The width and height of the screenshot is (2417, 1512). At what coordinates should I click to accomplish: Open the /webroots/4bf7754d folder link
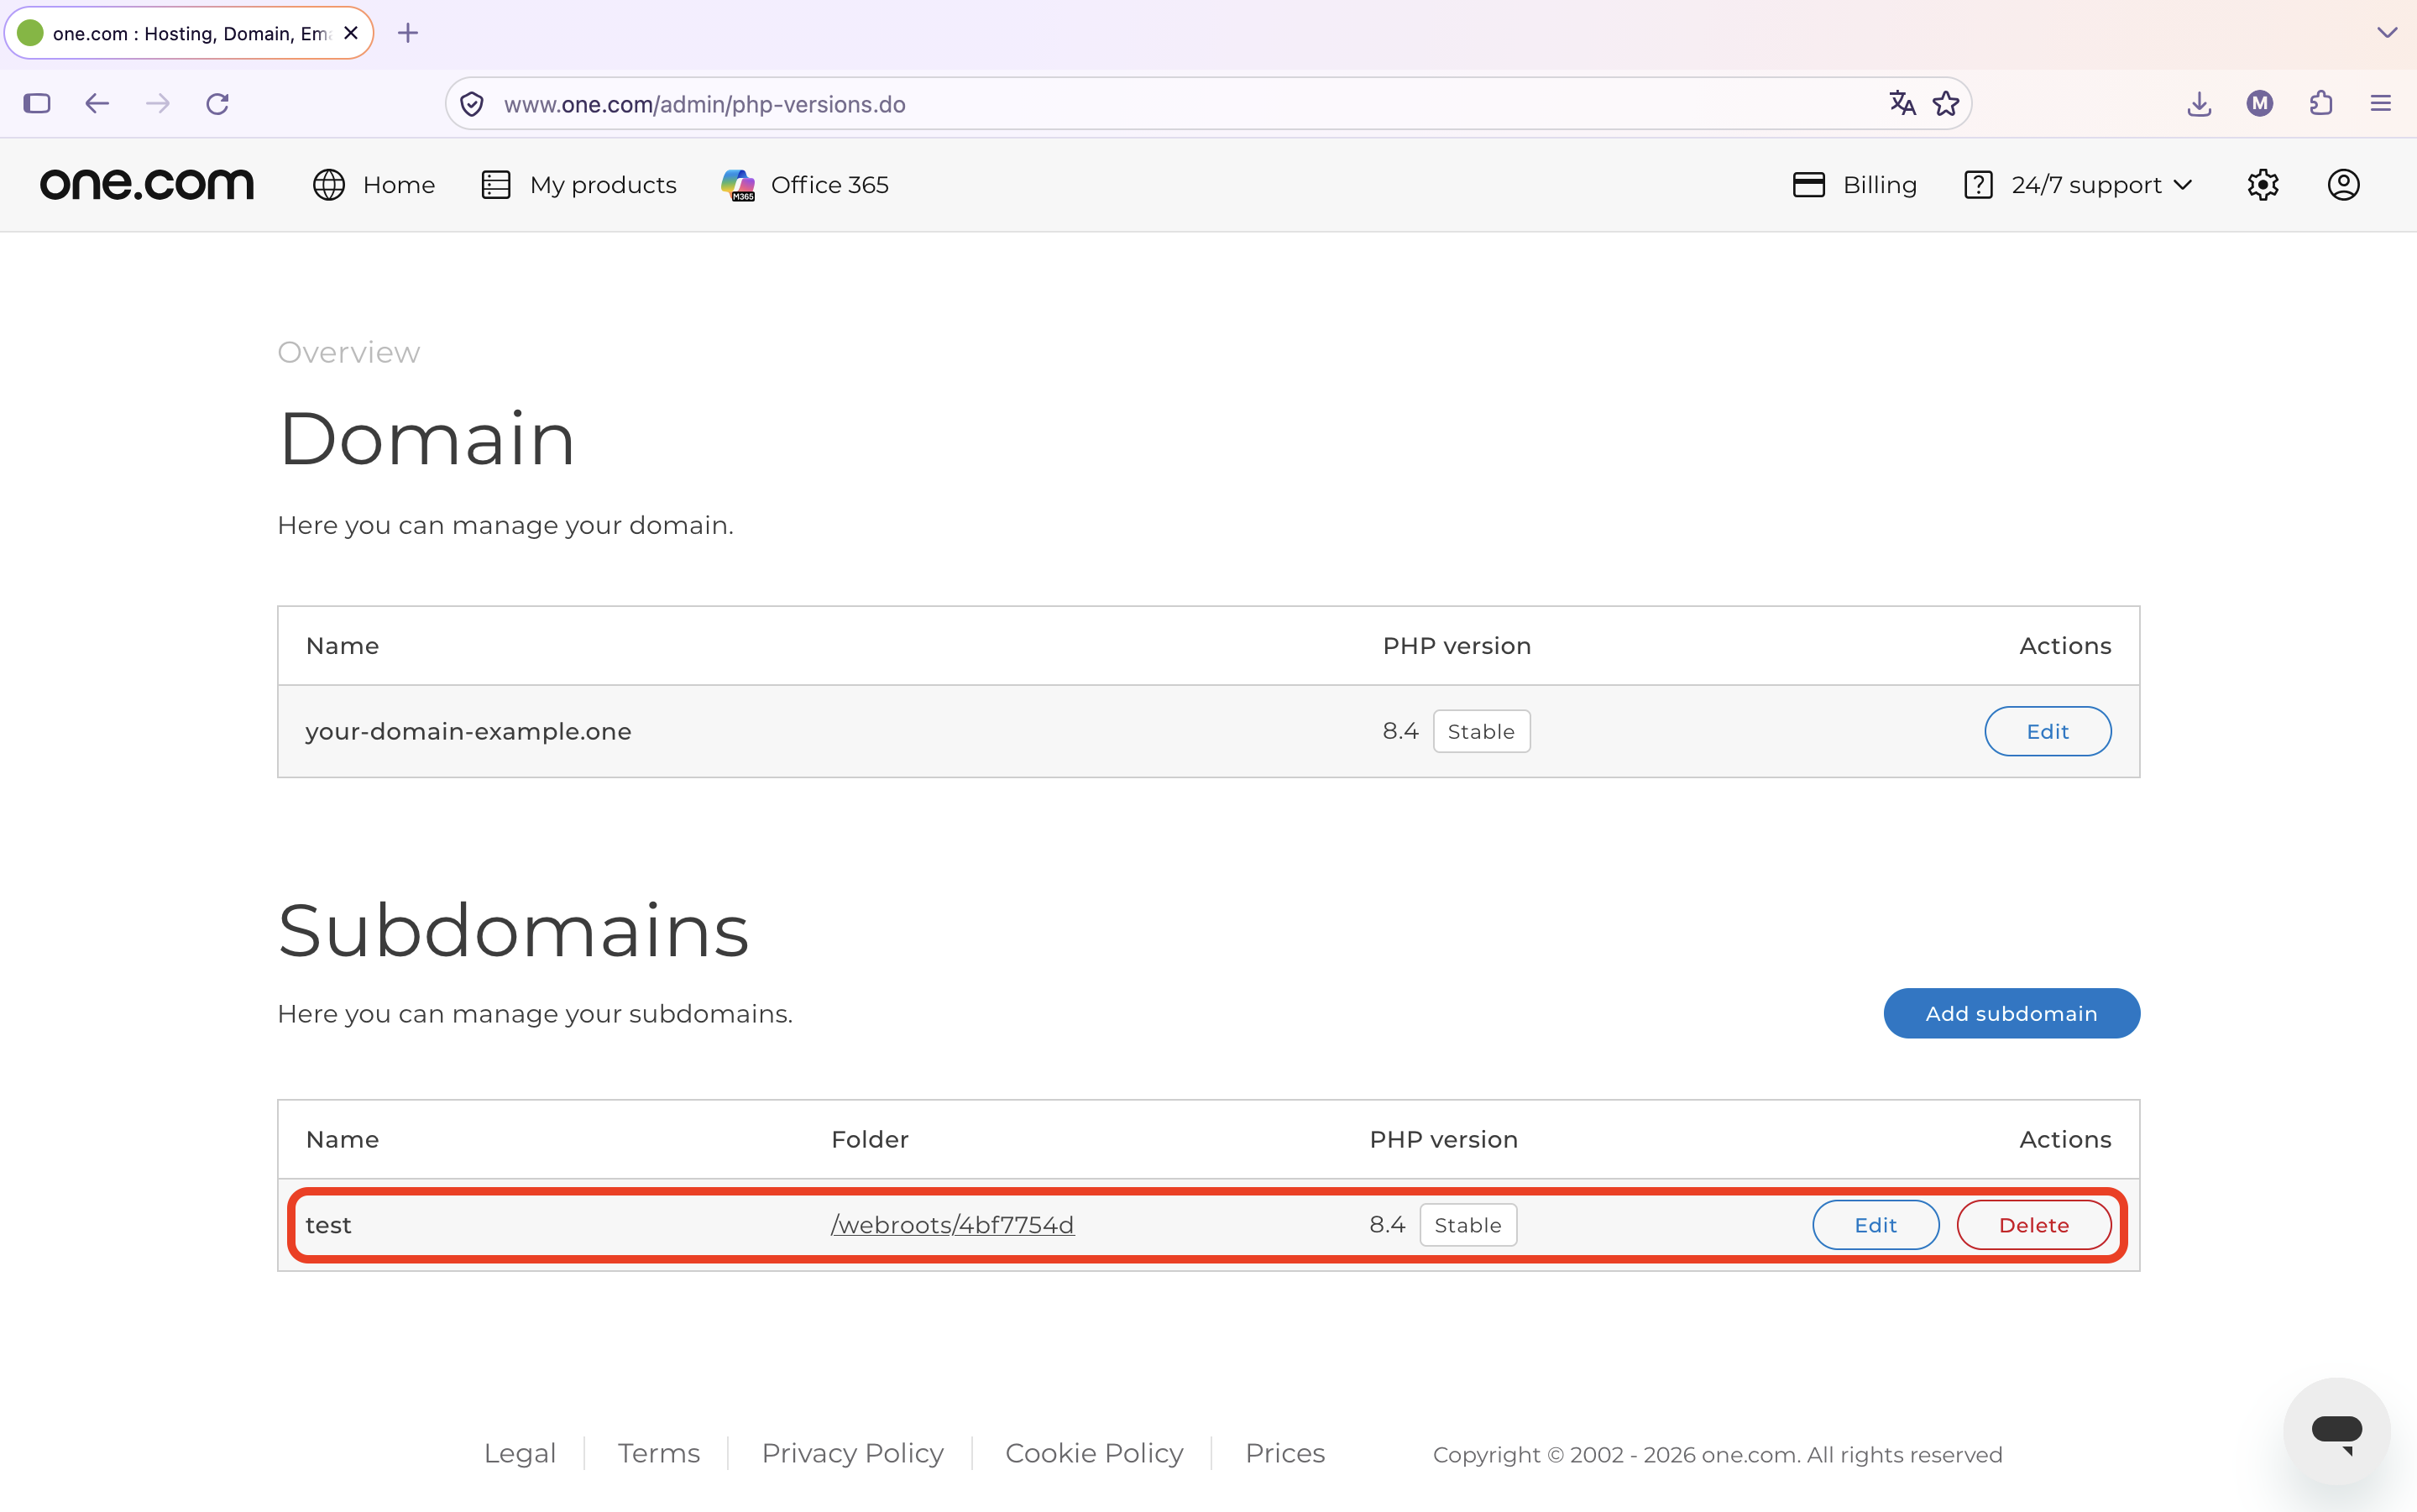pyautogui.click(x=953, y=1225)
